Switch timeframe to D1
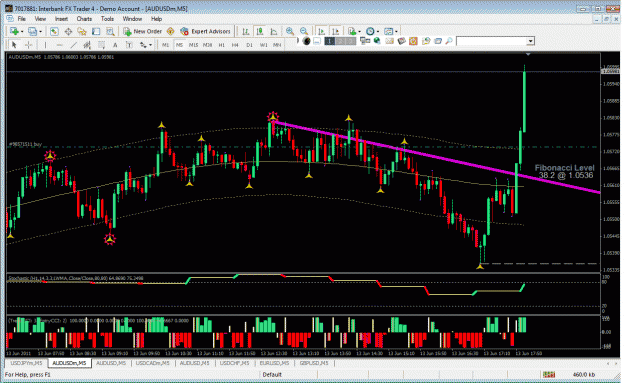Screen dimensions: 625x383 (x=249, y=45)
